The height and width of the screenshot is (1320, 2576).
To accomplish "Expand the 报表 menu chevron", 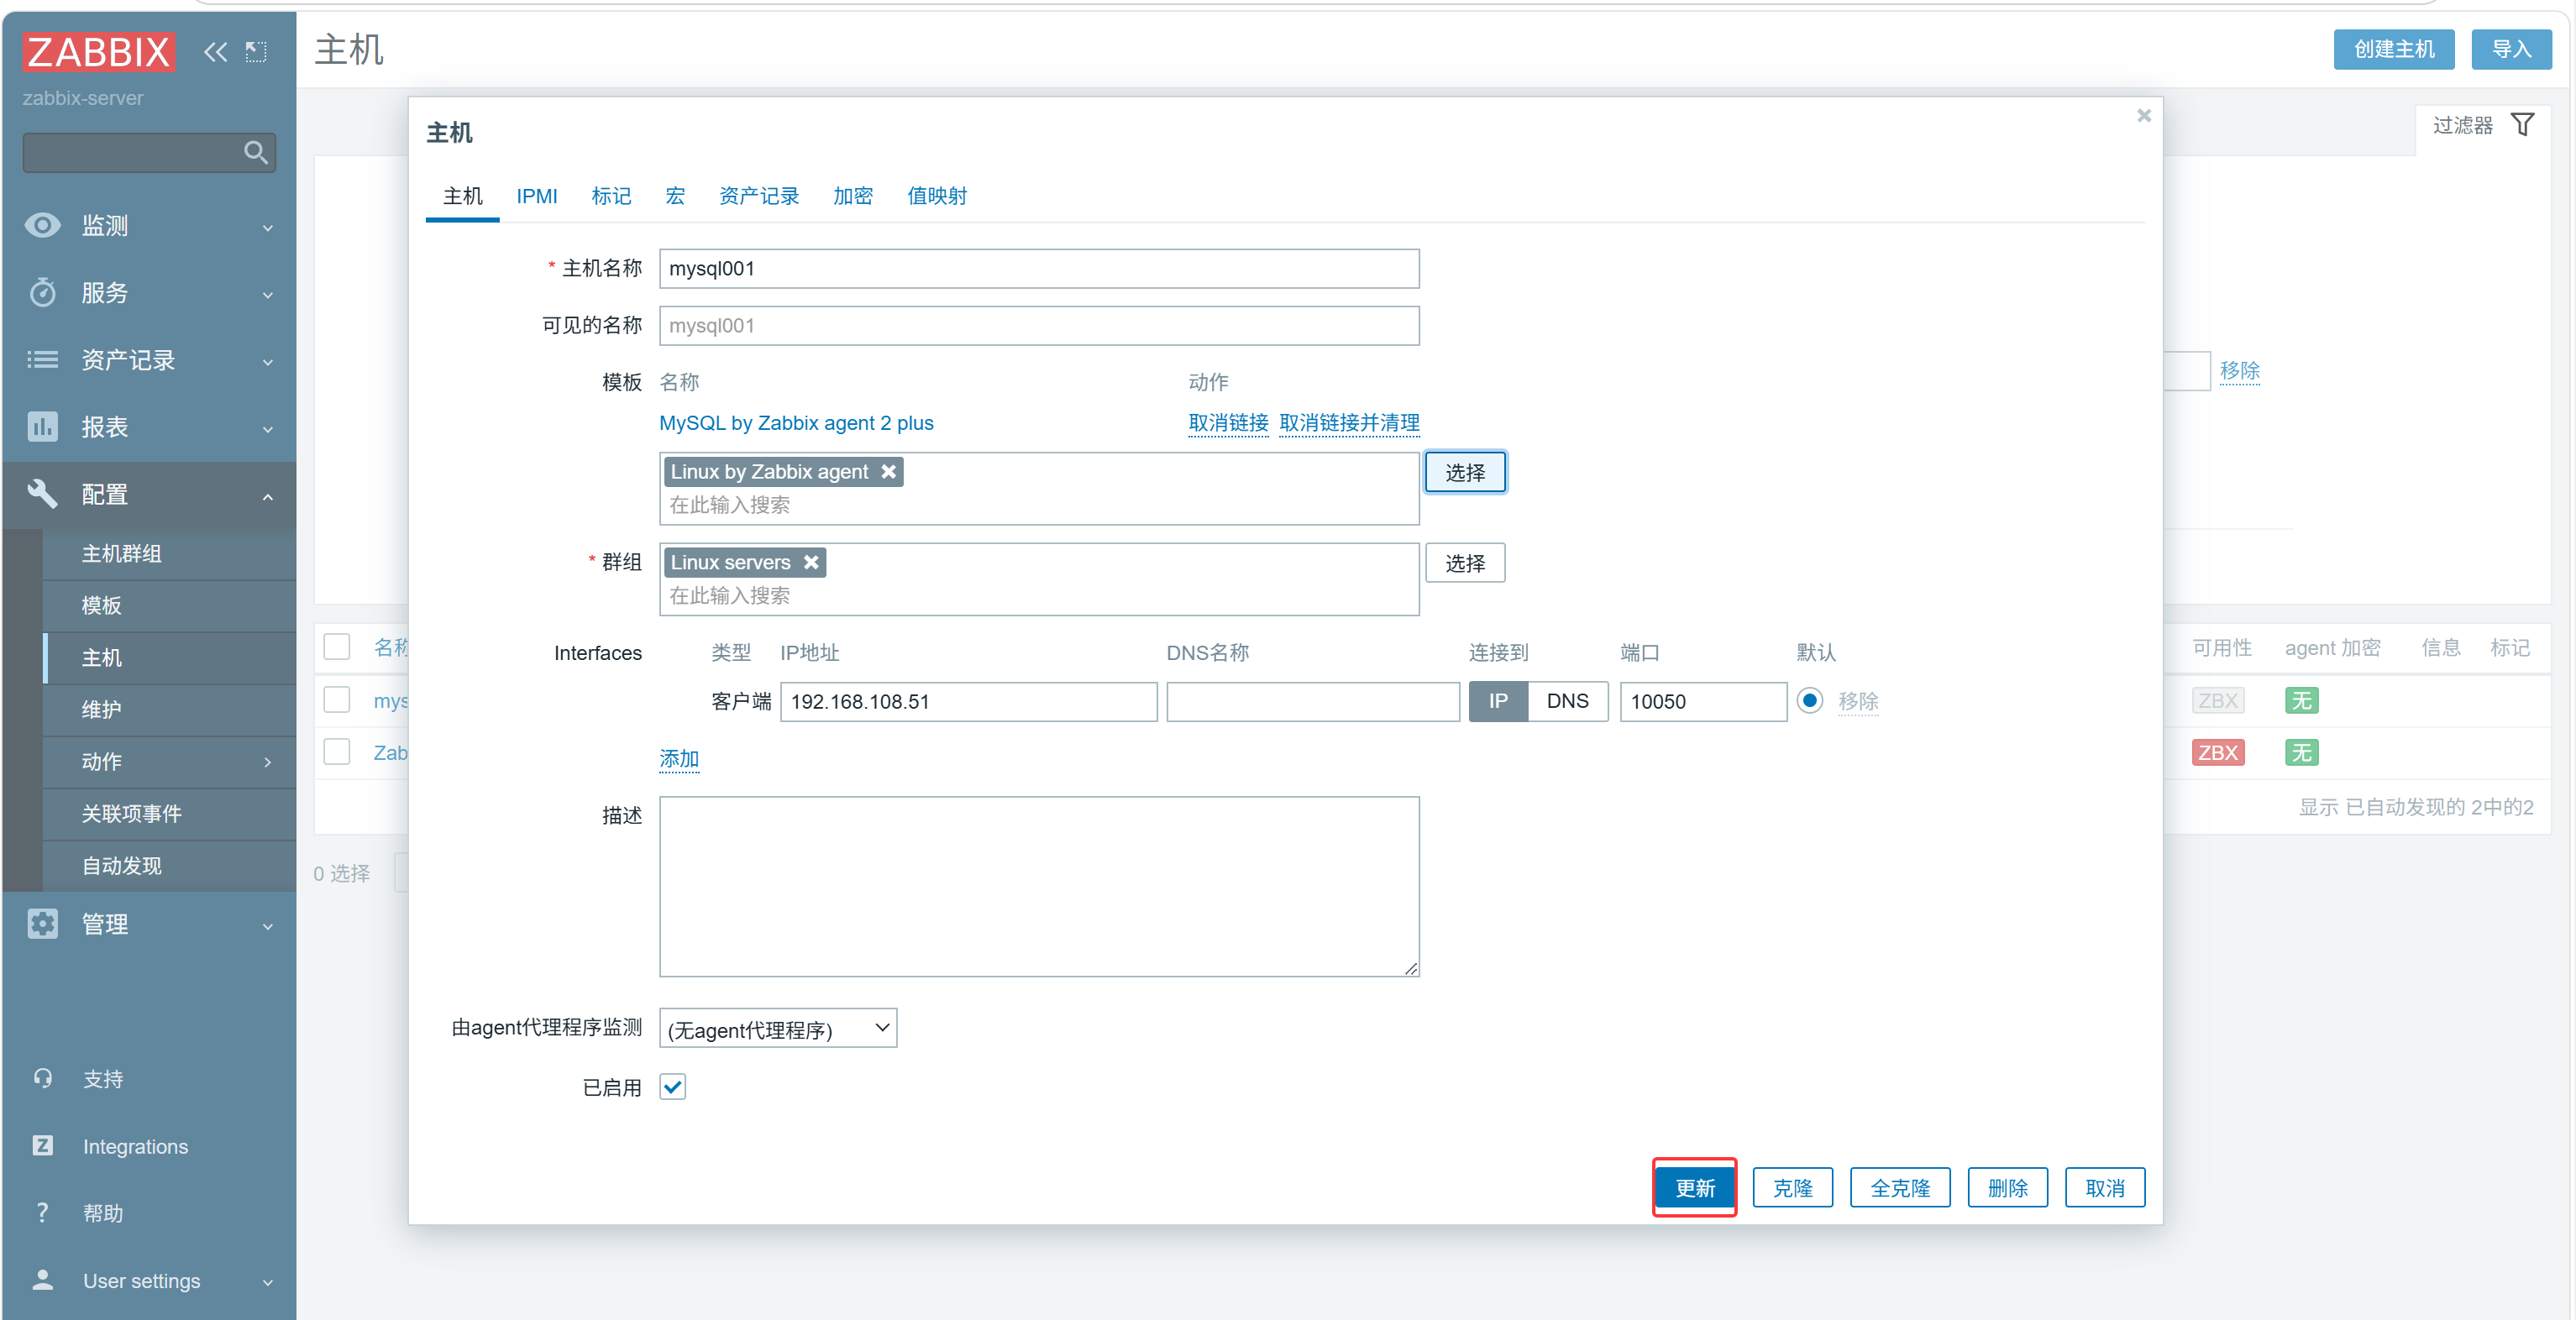I will 268,429.
